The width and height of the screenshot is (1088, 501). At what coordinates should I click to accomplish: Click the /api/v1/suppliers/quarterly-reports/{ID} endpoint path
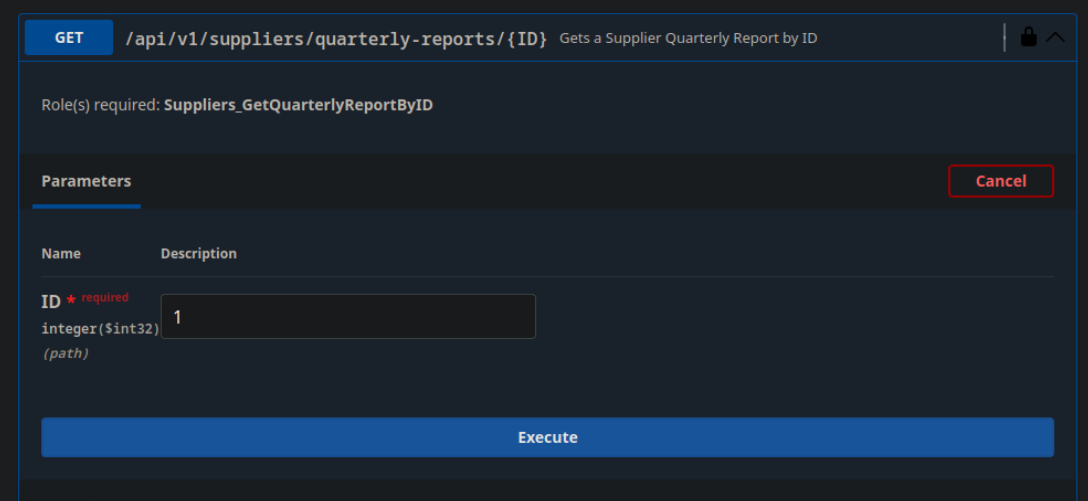[336, 39]
